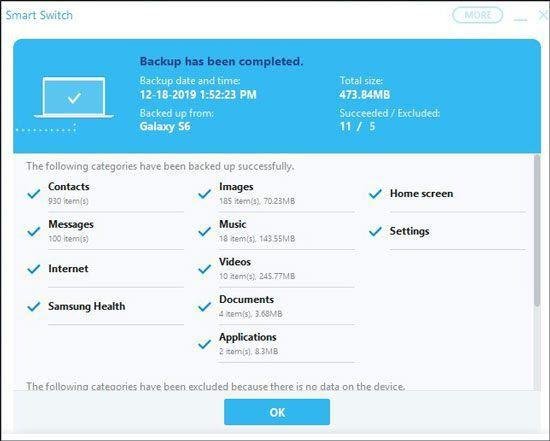Open the MORE menu button

pos(477,15)
